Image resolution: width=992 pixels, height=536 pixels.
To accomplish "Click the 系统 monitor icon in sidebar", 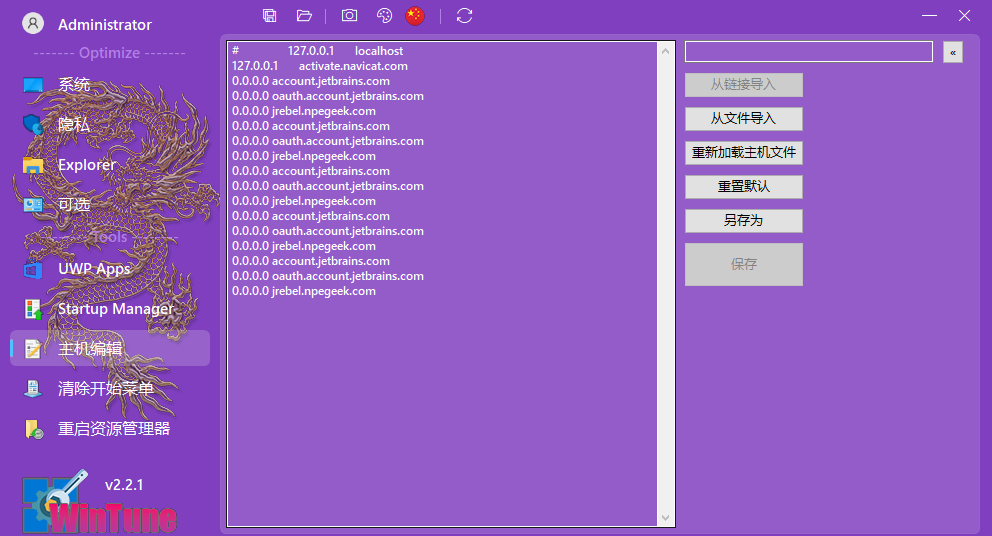I will 33,84.
